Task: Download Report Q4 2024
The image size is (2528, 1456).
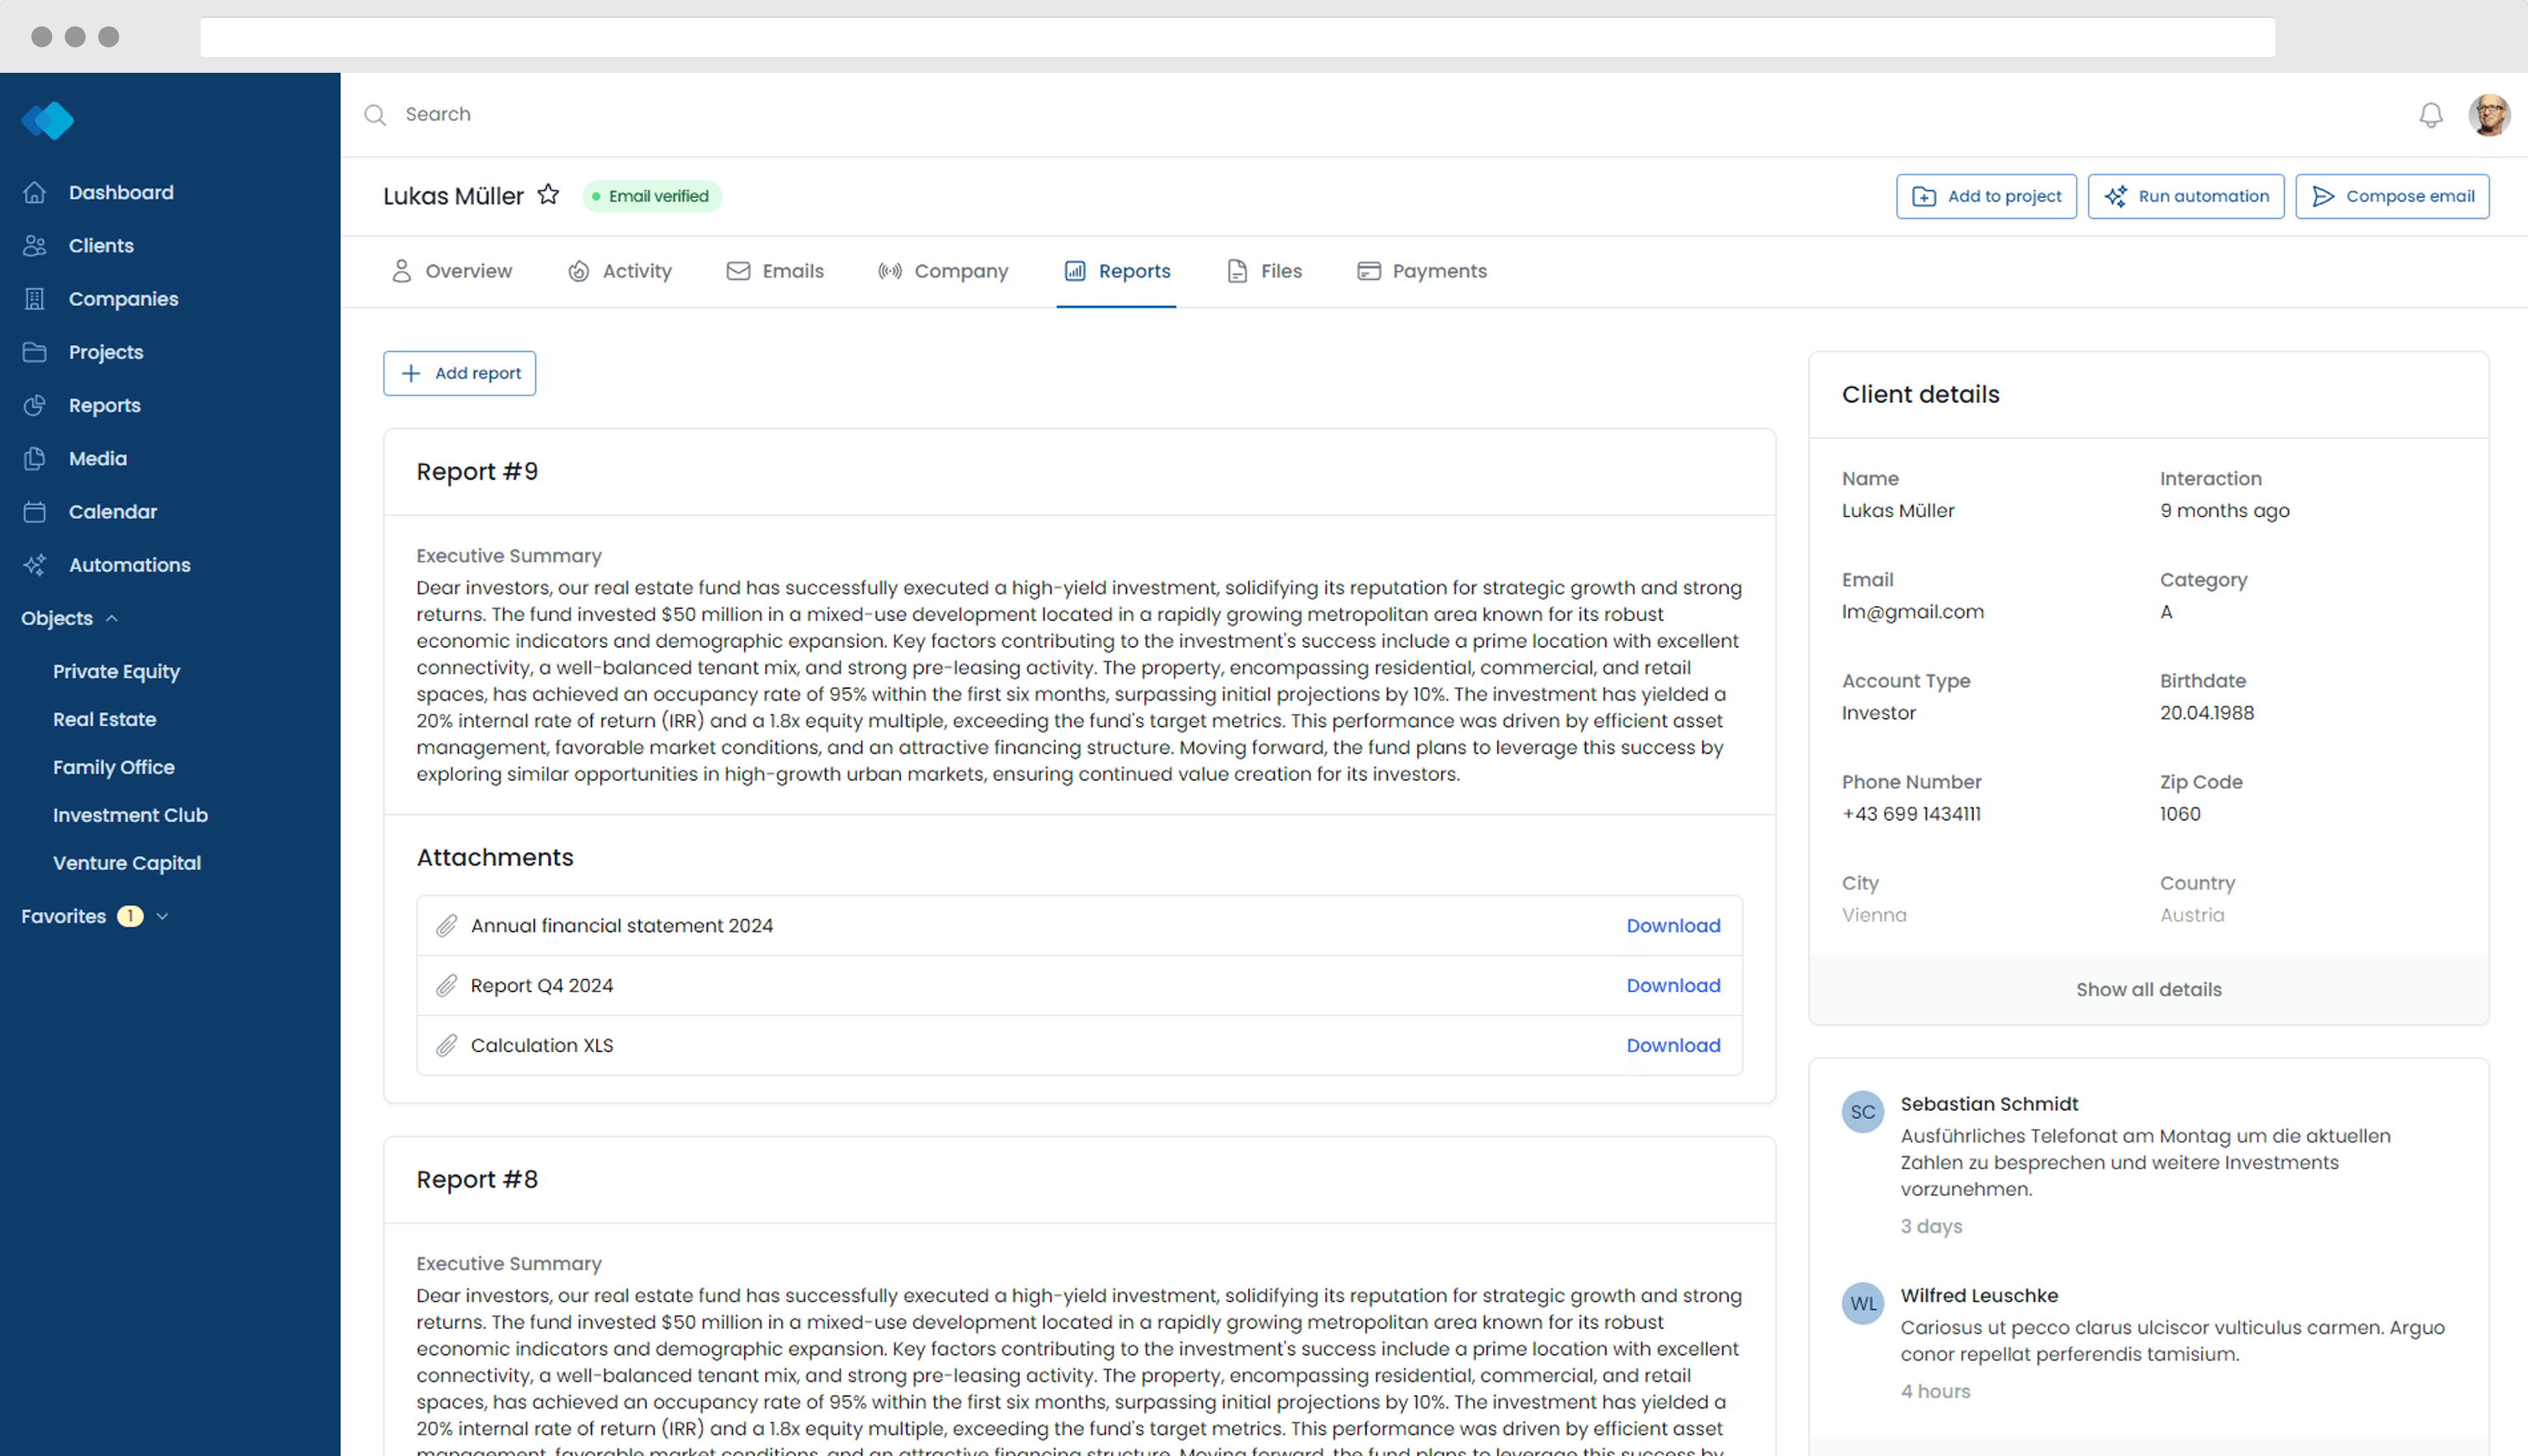Action: 1673,986
